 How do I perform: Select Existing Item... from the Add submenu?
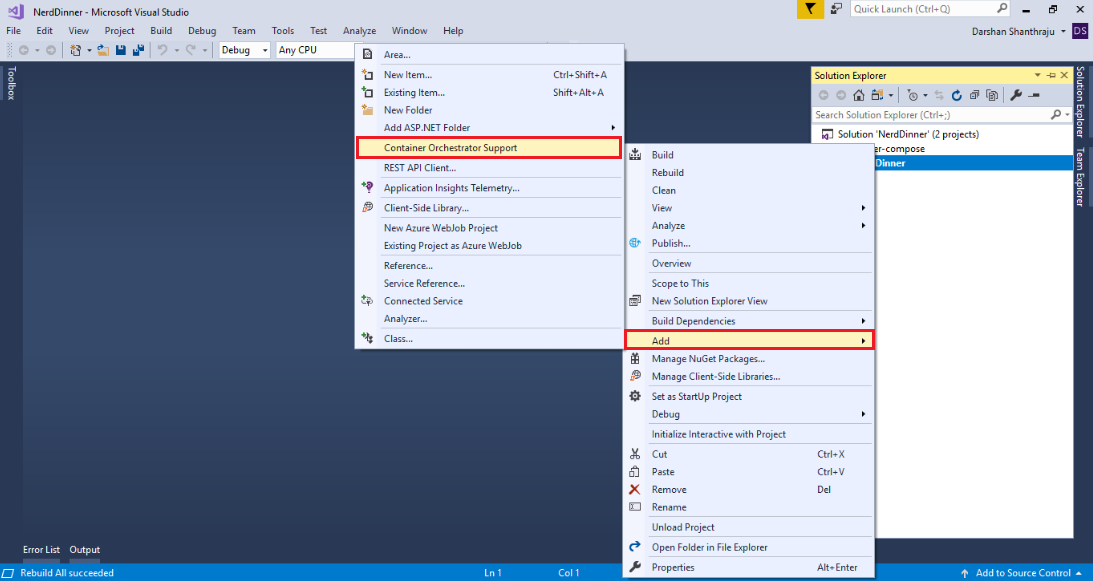coord(489,92)
